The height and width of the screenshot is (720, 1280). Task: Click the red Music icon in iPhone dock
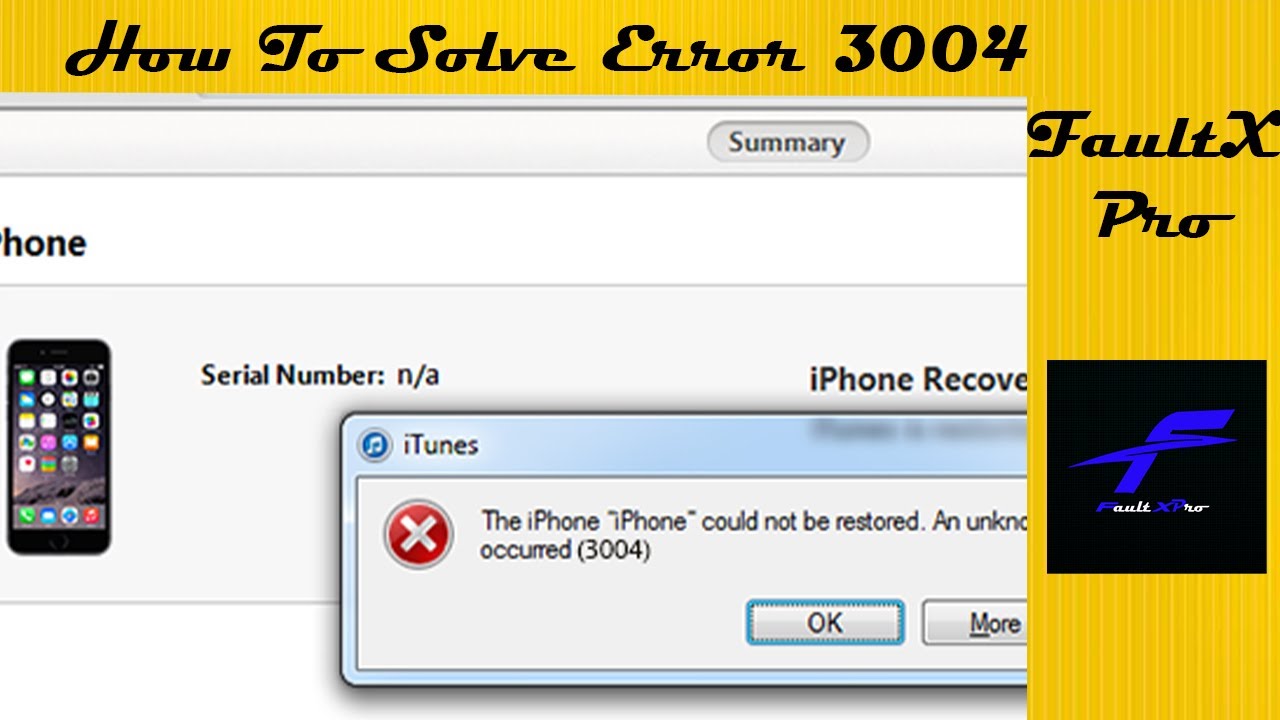click(x=91, y=515)
